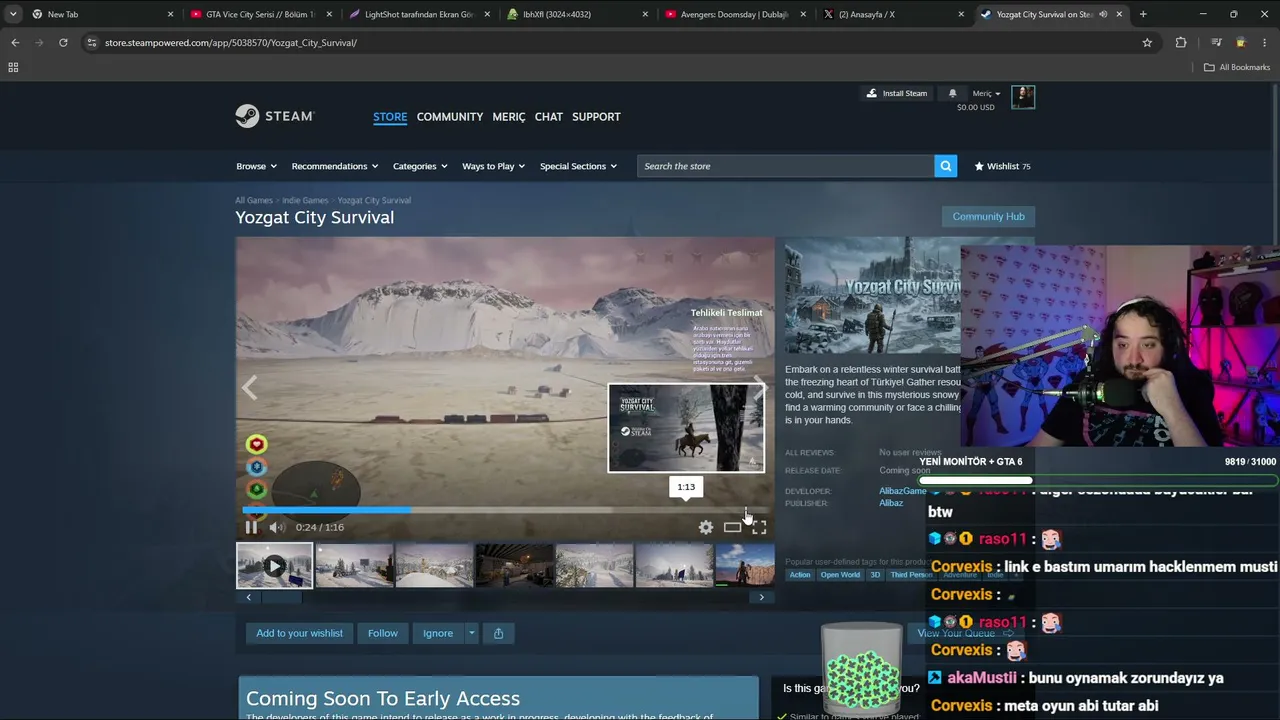The width and height of the screenshot is (1280, 720).
Task: Click the Steam logo in the header
Action: pyautogui.click(x=275, y=117)
